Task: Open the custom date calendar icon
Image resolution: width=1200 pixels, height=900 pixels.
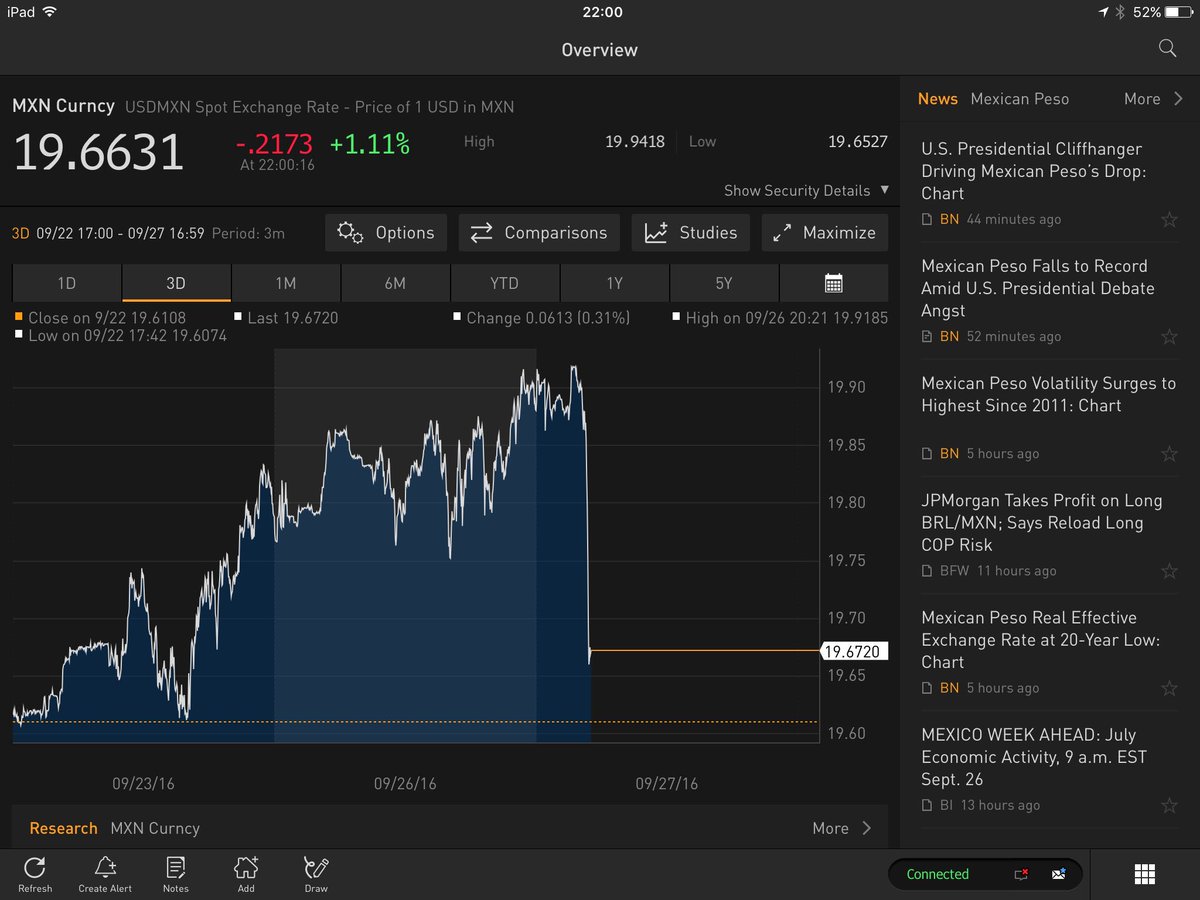Action: [x=833, y=283]
